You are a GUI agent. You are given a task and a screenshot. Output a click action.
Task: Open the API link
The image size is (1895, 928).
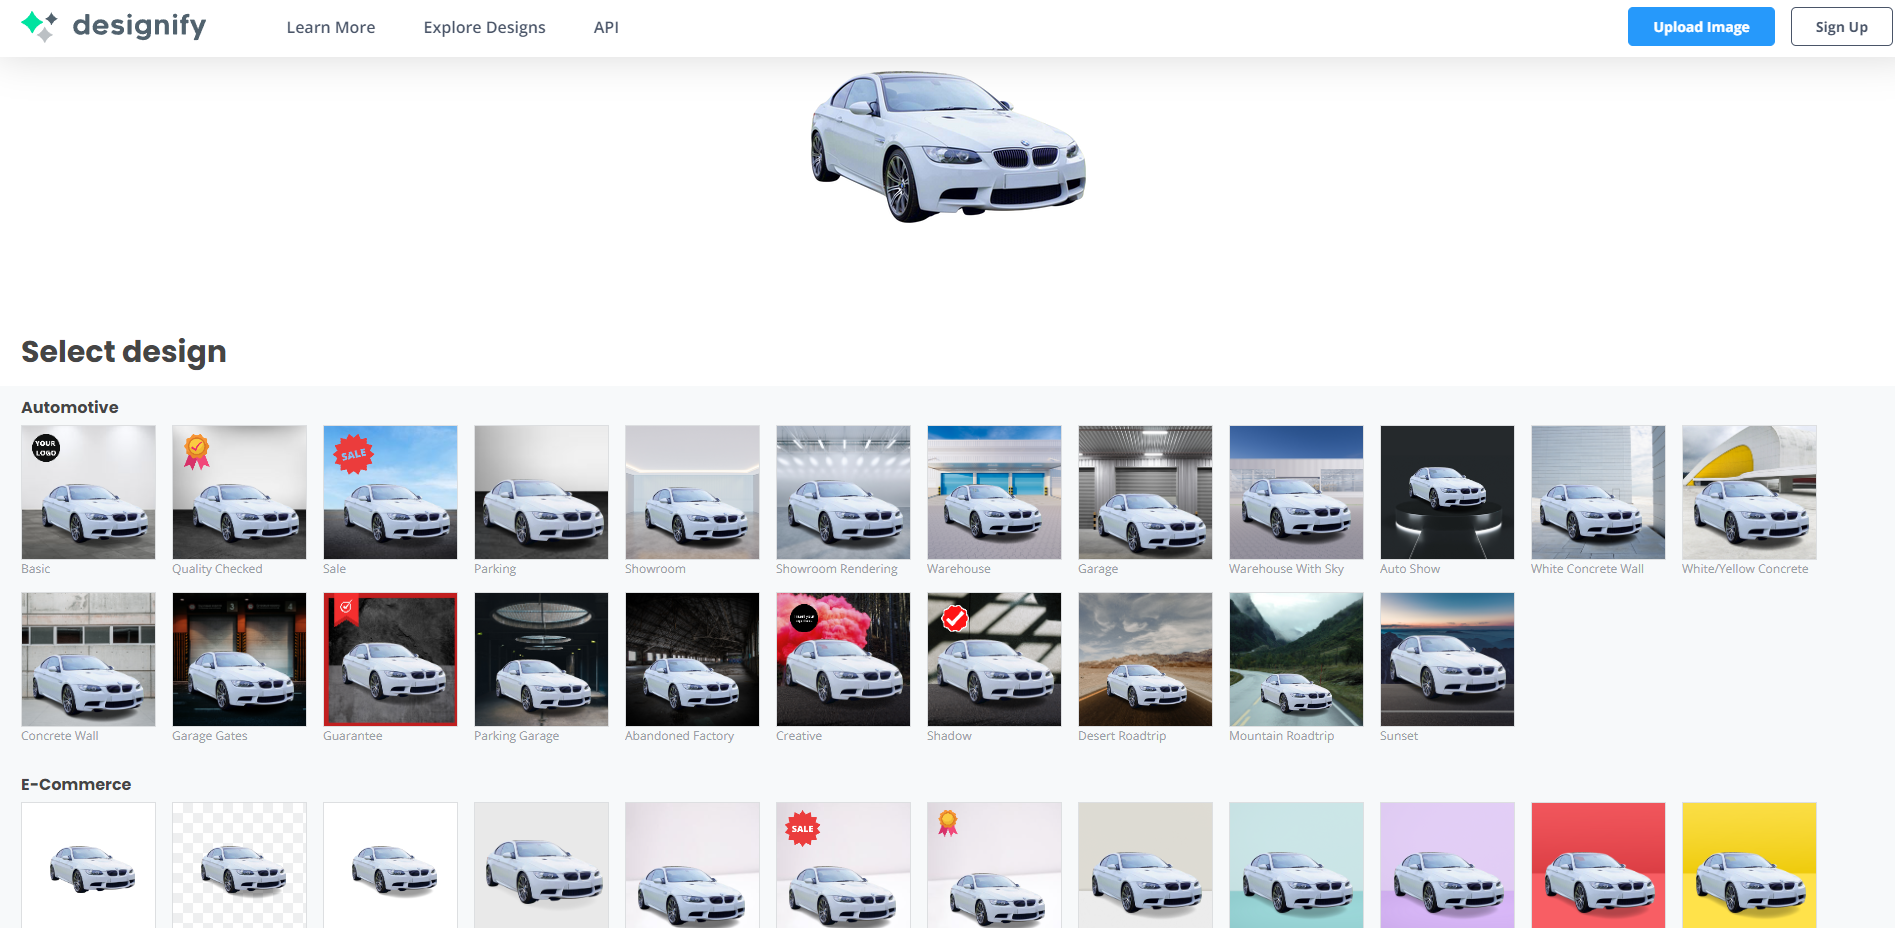(x=606, y=27)
